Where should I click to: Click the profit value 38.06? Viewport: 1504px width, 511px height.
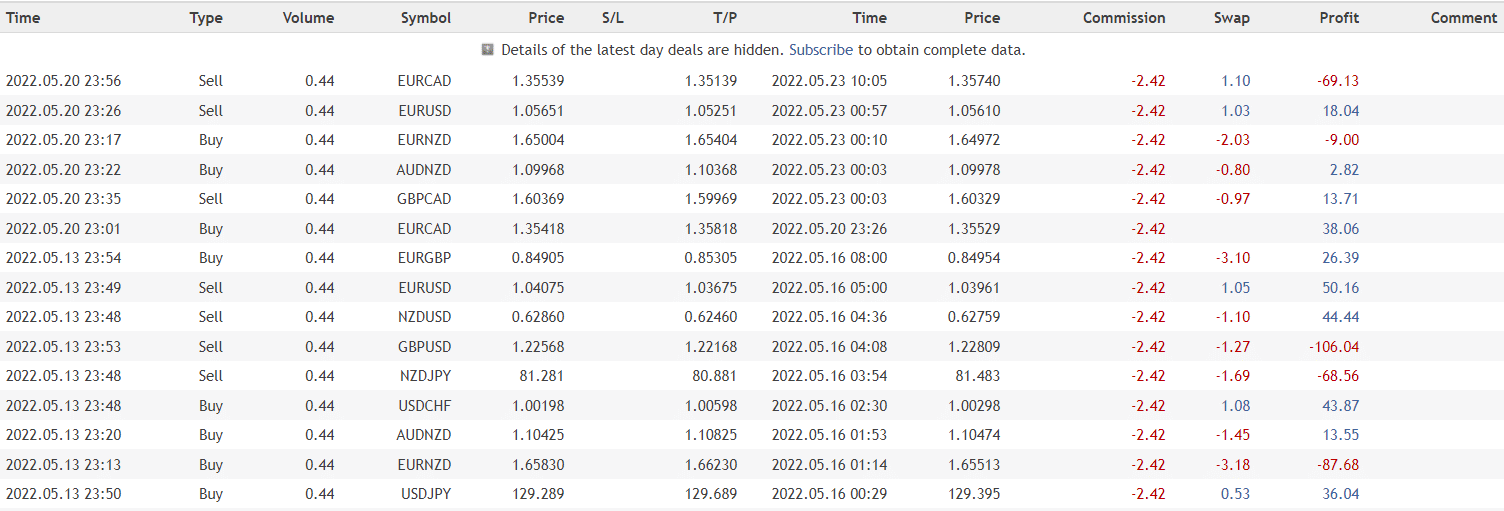[1341, 229]
